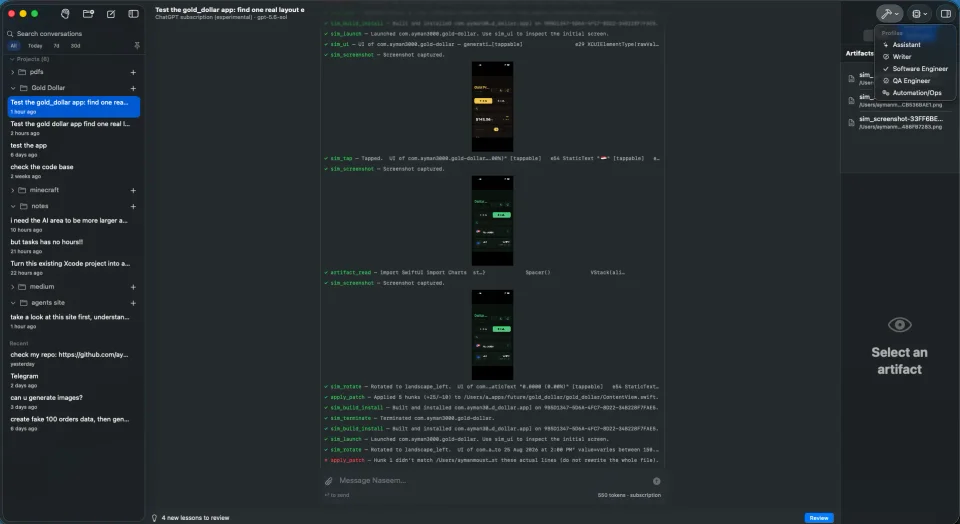Open 'take a look at this site first' chat
This screenshot has height=524, width=960.
[x=73, y=321]
